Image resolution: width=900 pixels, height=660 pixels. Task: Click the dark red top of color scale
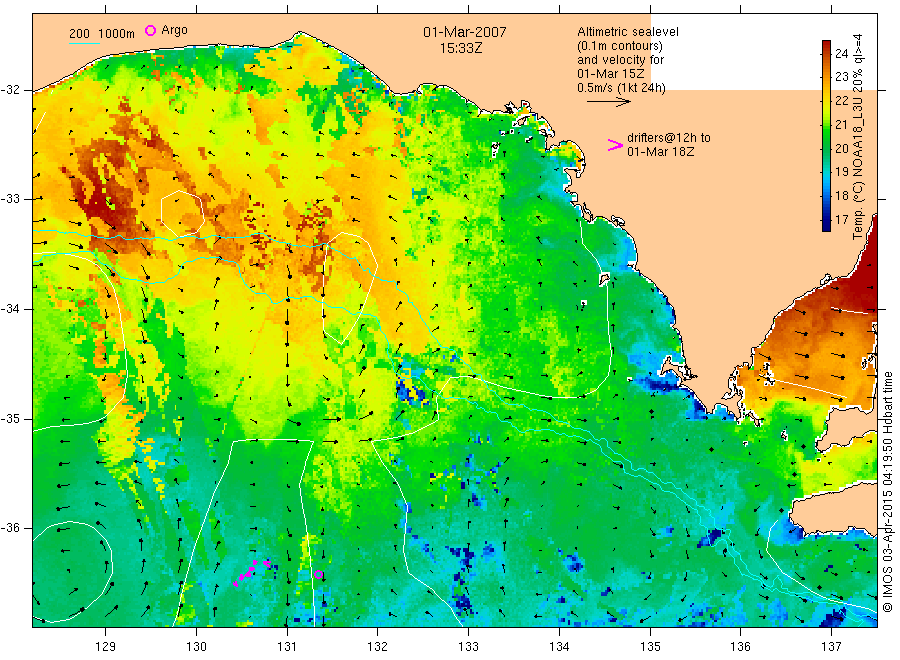(827, 46)
